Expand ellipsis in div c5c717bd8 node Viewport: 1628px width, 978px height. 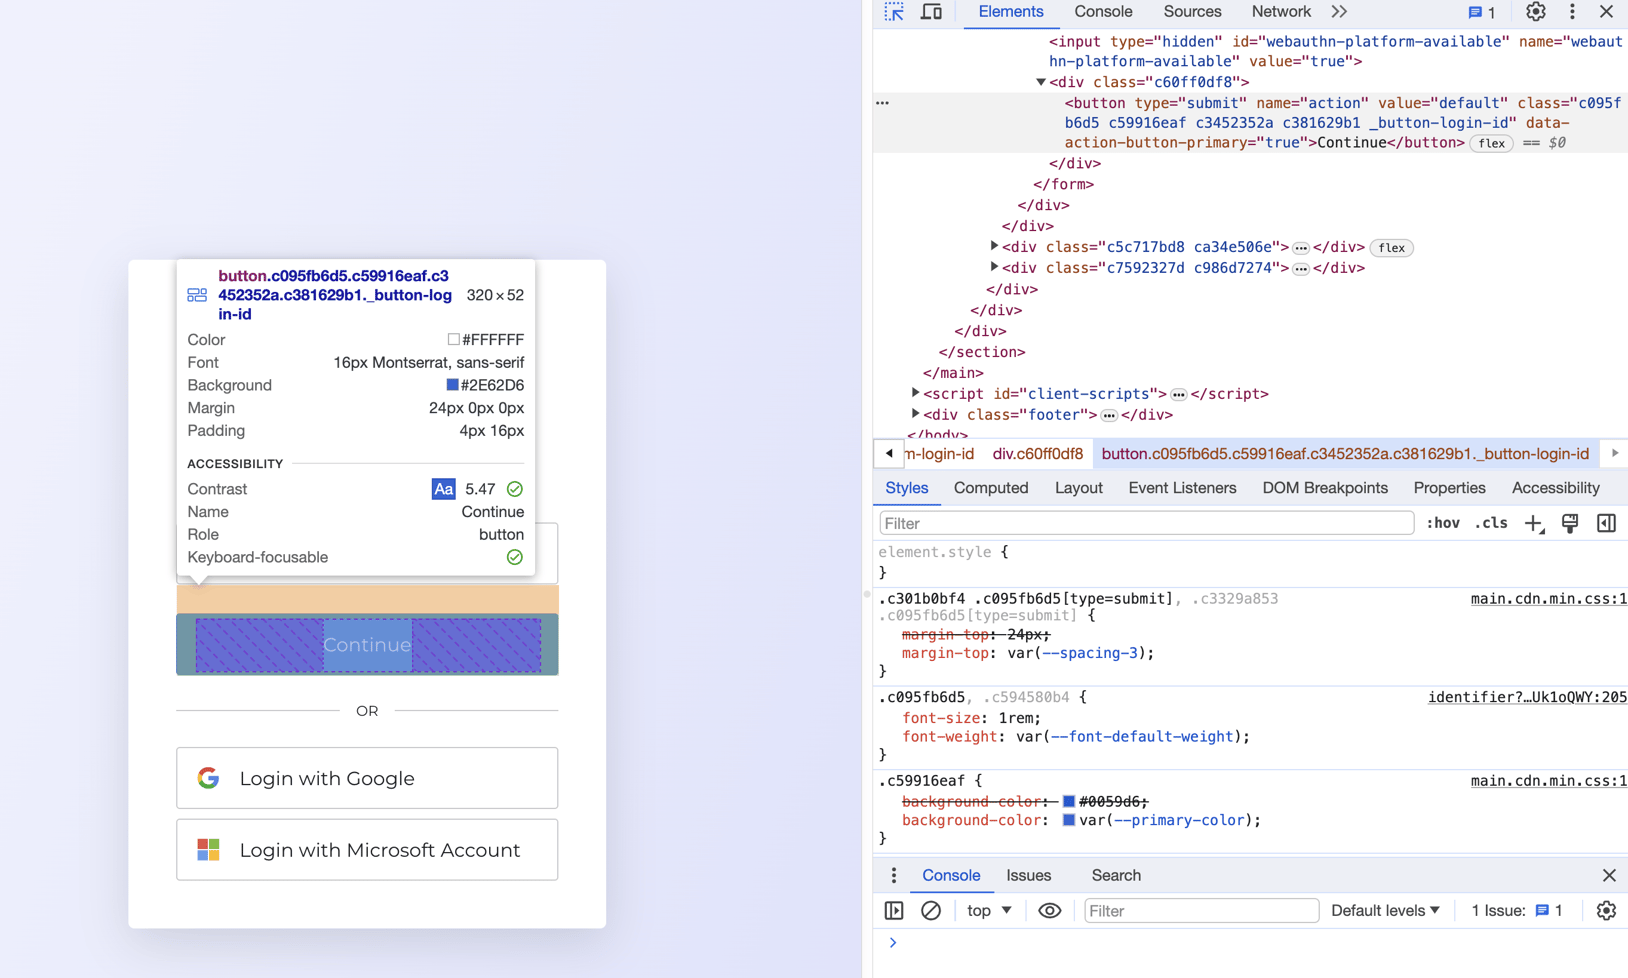[1300, 248]
